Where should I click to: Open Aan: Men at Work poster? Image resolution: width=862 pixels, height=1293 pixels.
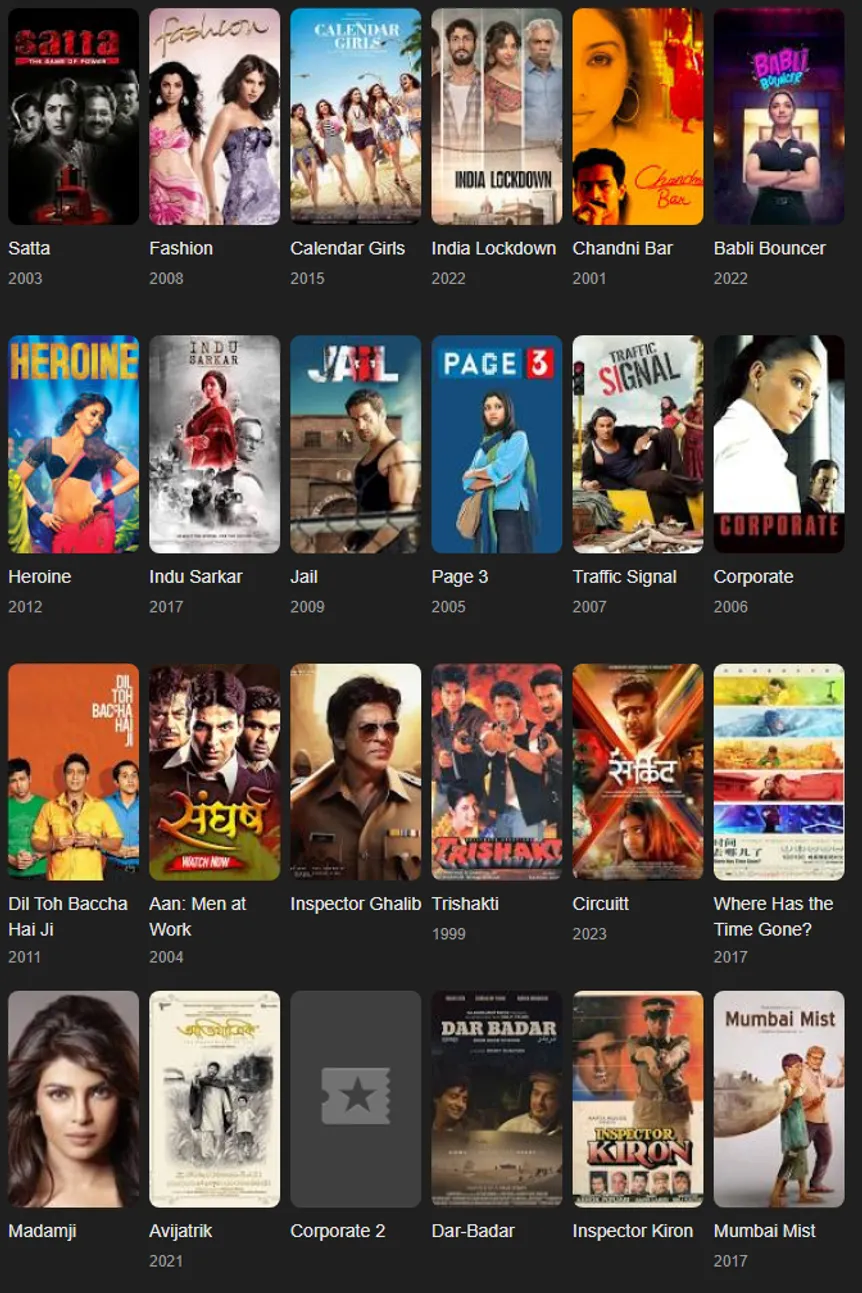coord(215,772)
